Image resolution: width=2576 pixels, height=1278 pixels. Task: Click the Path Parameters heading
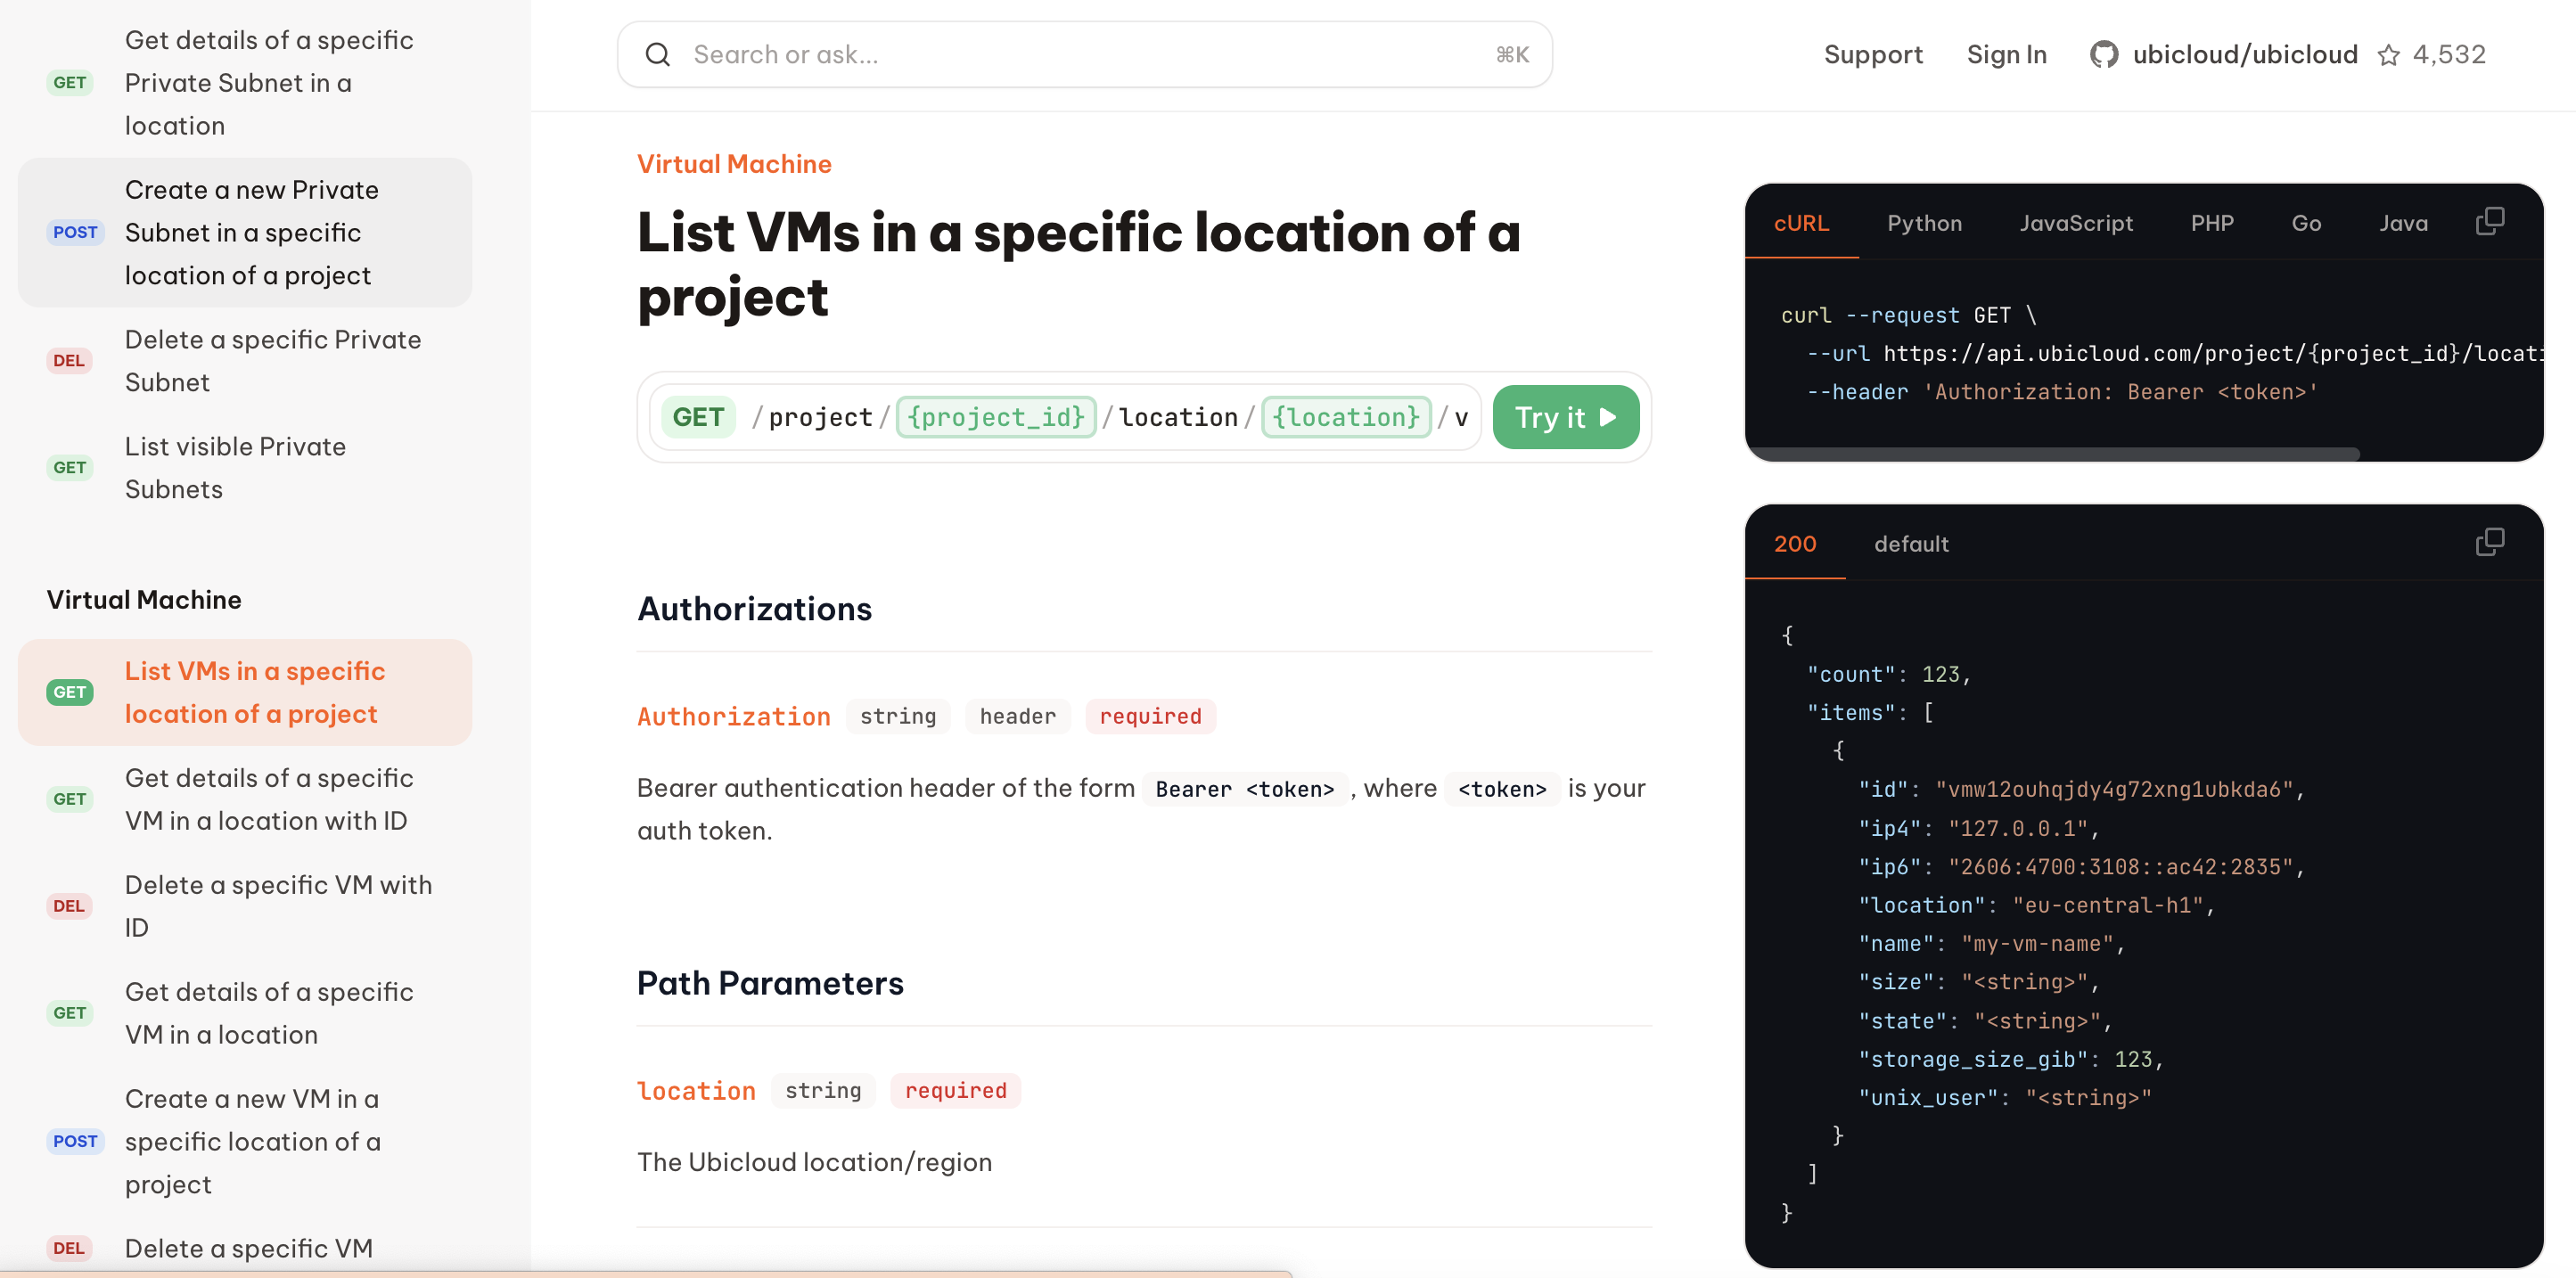(770, 983)
